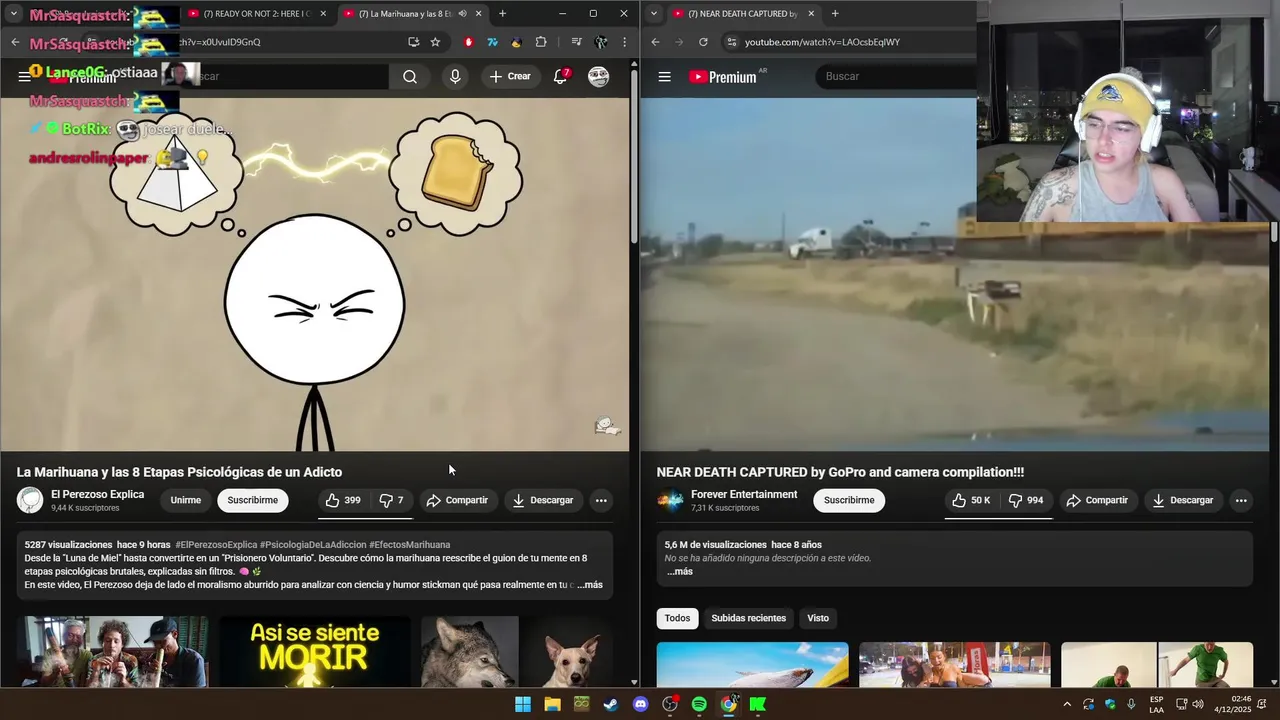Mute the La Marihuana tab via speaker icon

point(462,14)
